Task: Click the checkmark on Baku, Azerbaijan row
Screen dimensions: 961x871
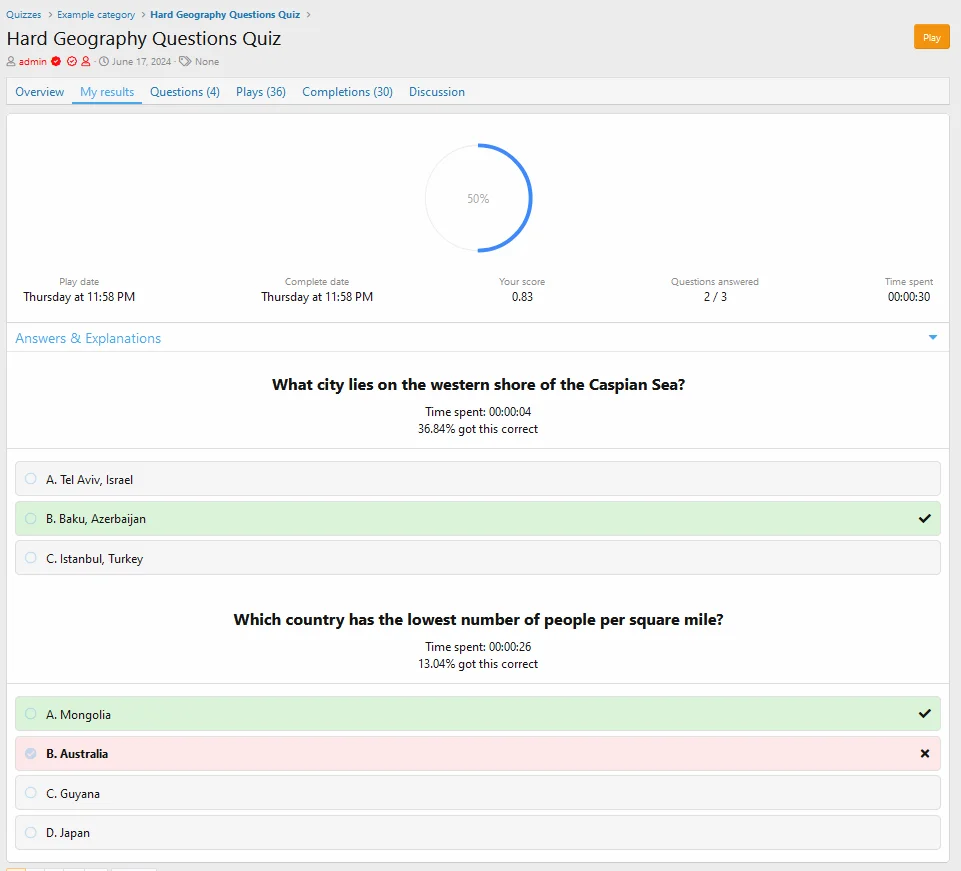Action: 924,519
